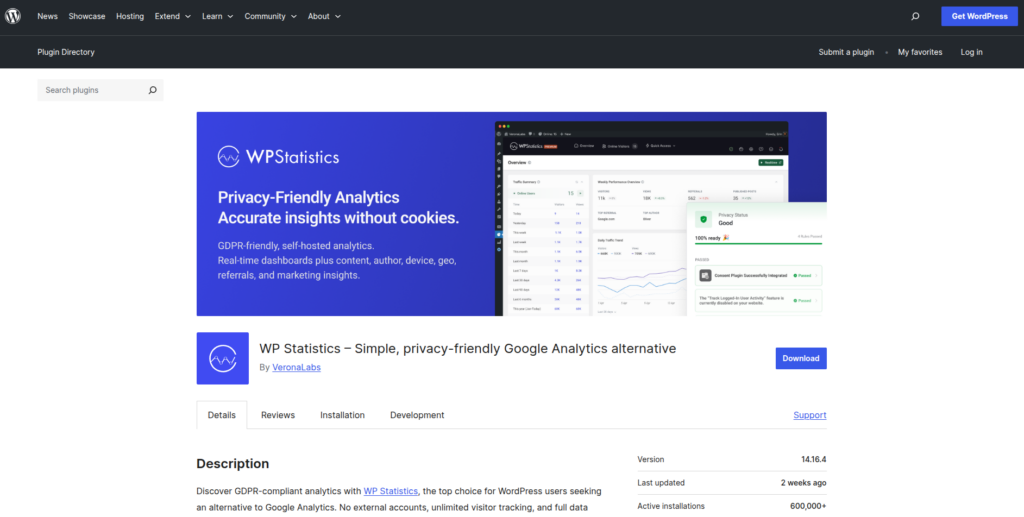Click the plugin title heading text
This screenshot has height=517, width=1024.
tap(468, 349)
